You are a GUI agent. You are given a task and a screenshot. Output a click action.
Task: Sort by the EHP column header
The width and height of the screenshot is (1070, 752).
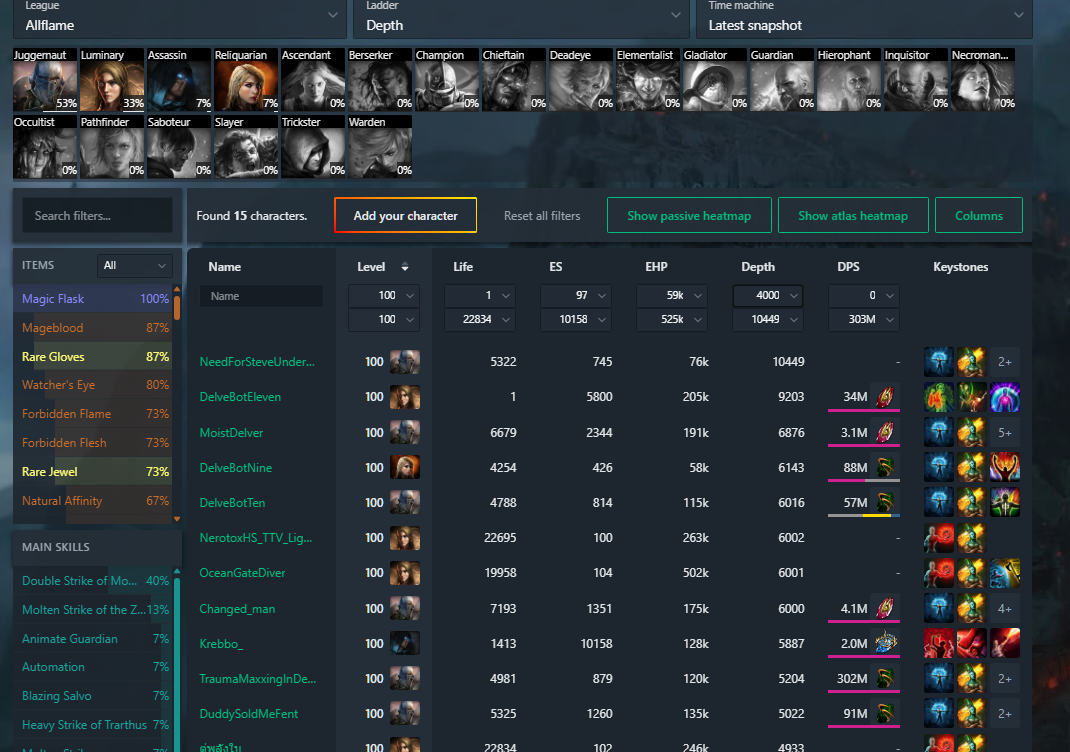[656, 267]
